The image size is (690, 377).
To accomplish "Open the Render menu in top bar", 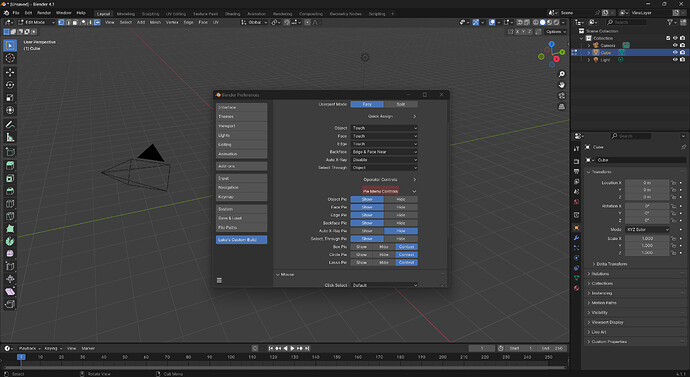I will point(44,13).
